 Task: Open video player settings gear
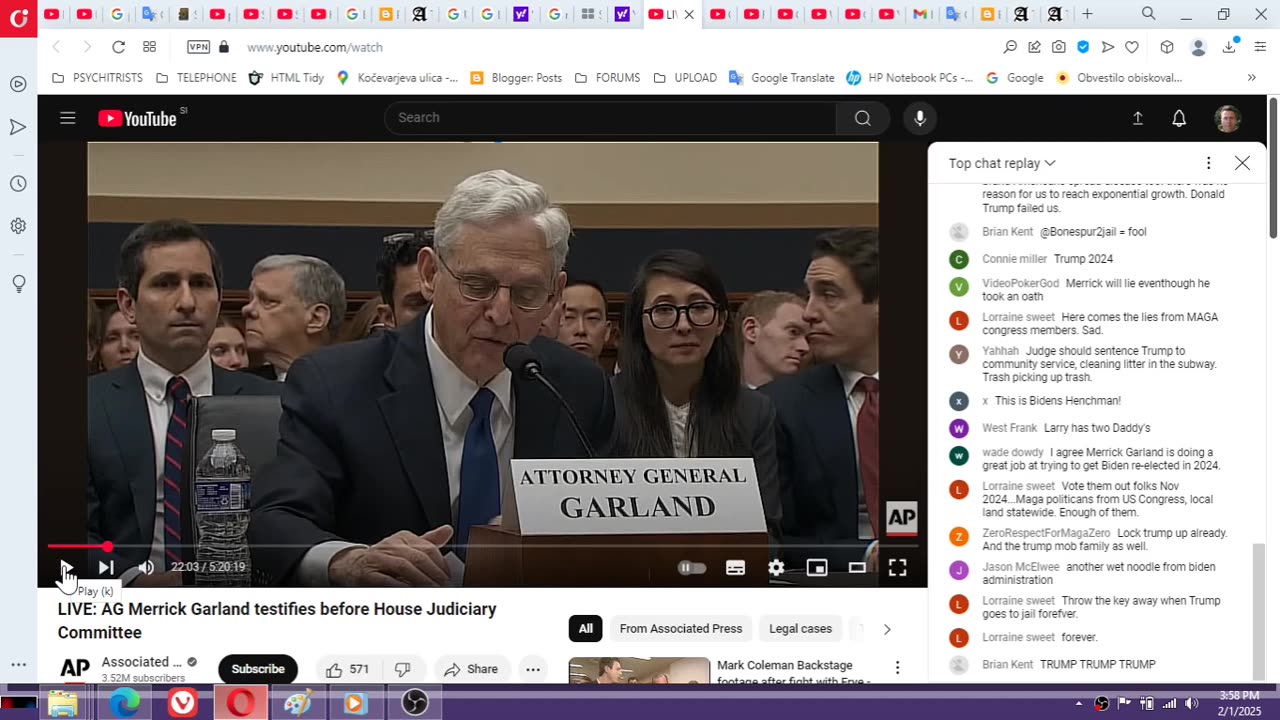tap(776, 568)
